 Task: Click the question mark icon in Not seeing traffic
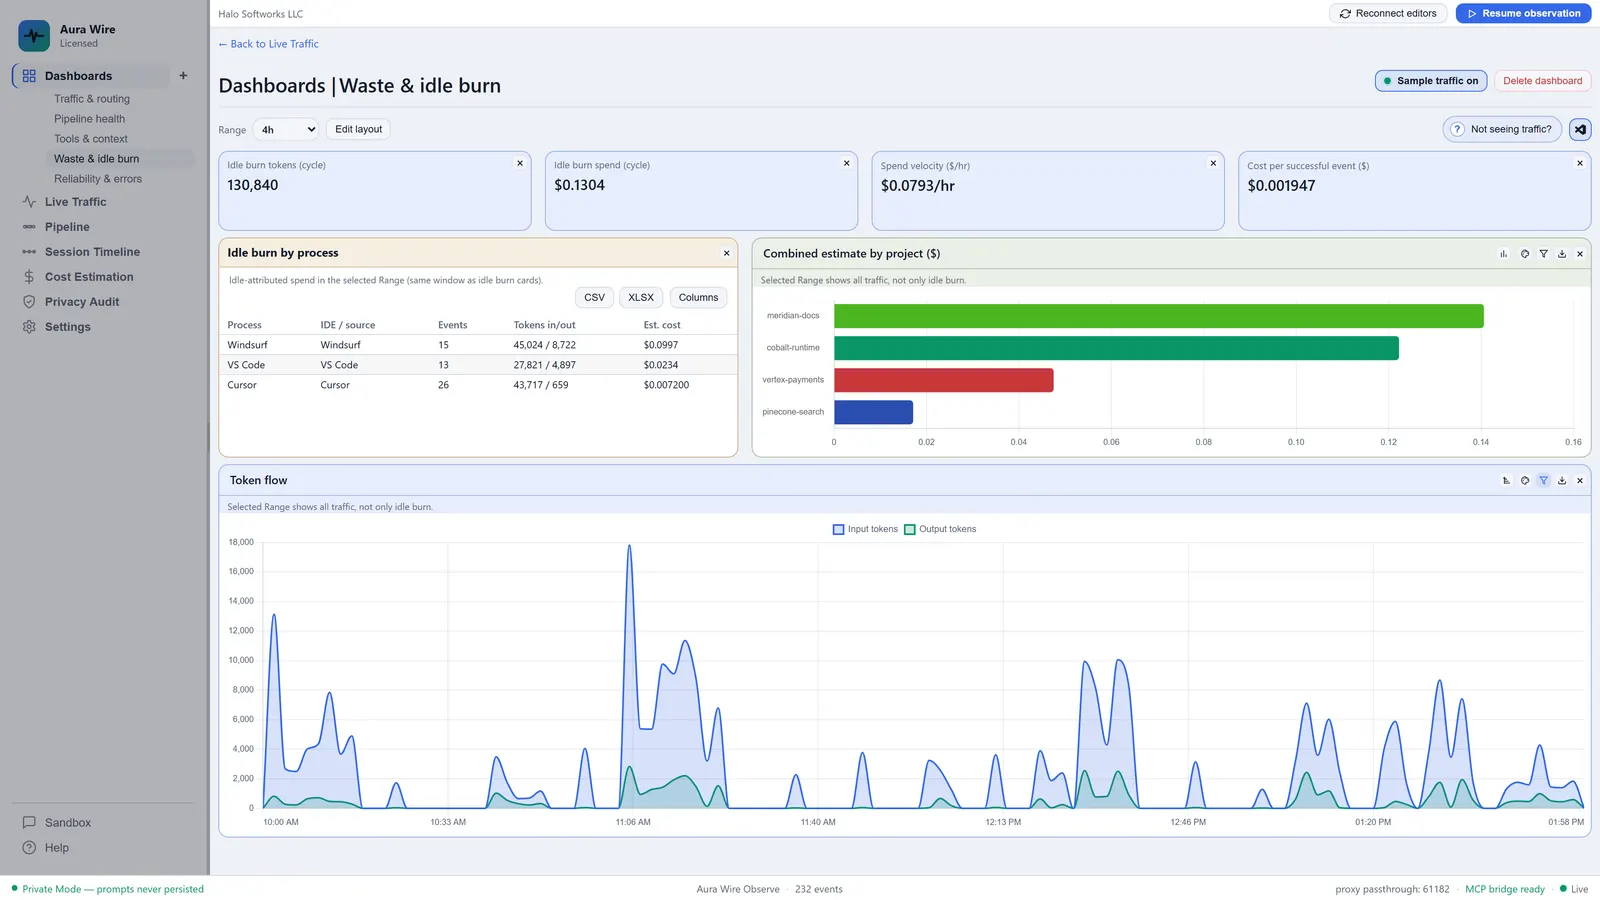pos(1457,129)
